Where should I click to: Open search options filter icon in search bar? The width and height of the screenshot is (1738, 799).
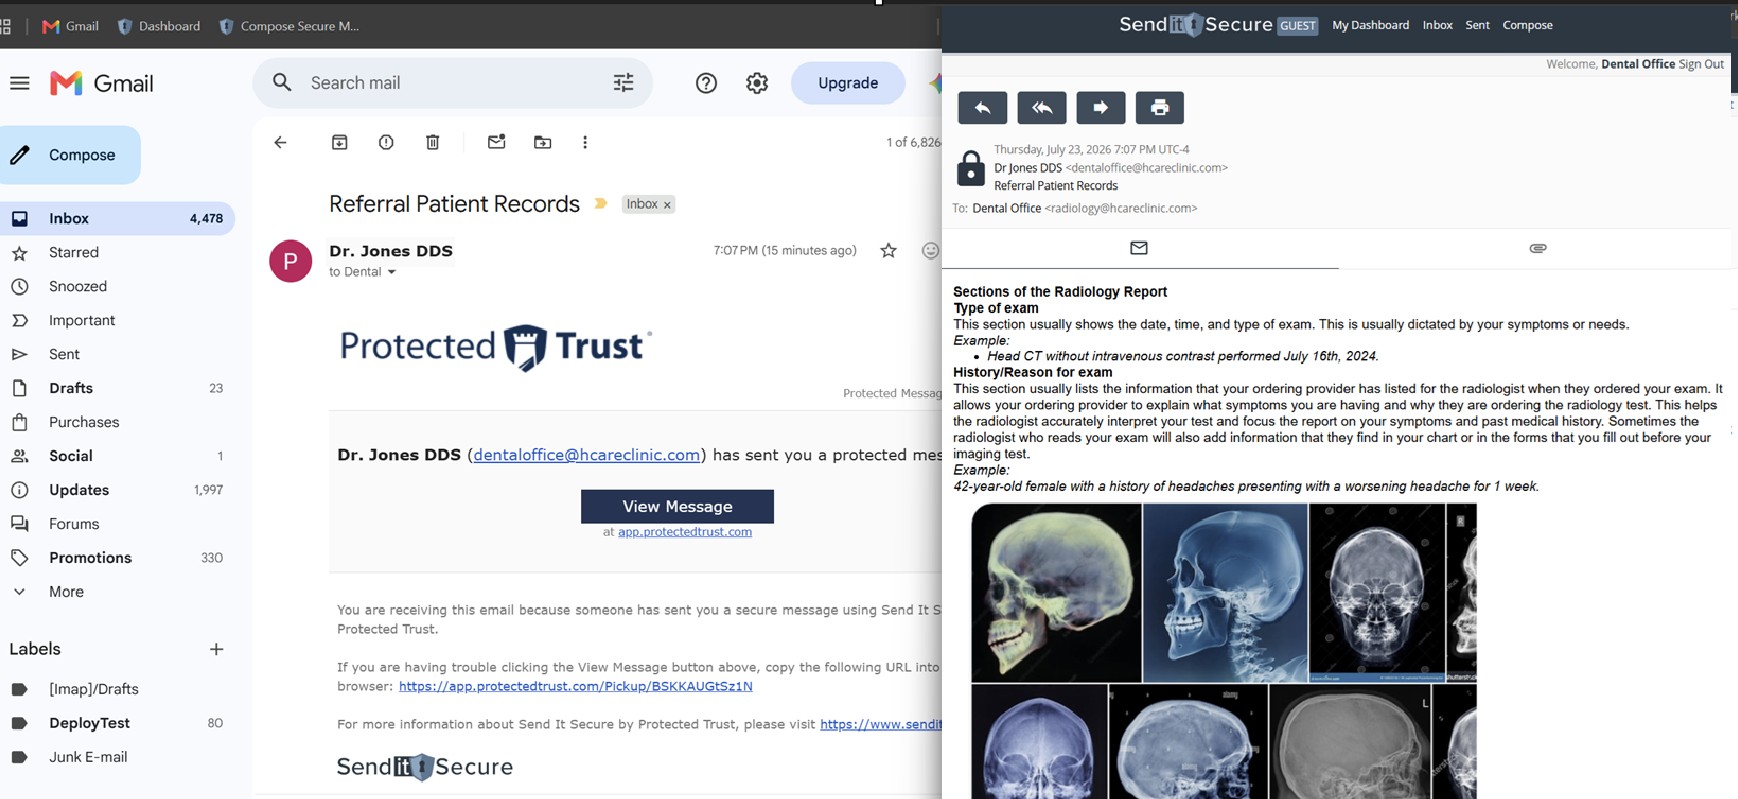point(623,83)
